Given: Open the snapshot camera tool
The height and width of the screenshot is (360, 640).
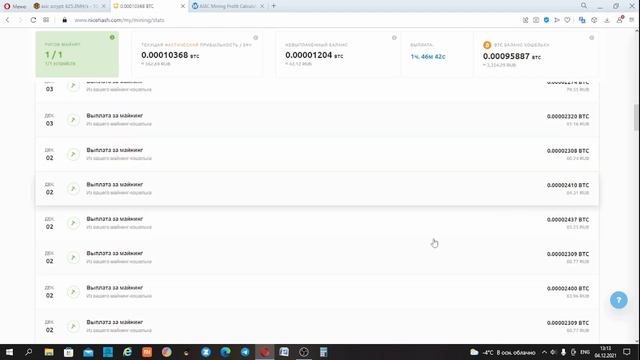Looking at the screenshot, I should pos(536,20).
